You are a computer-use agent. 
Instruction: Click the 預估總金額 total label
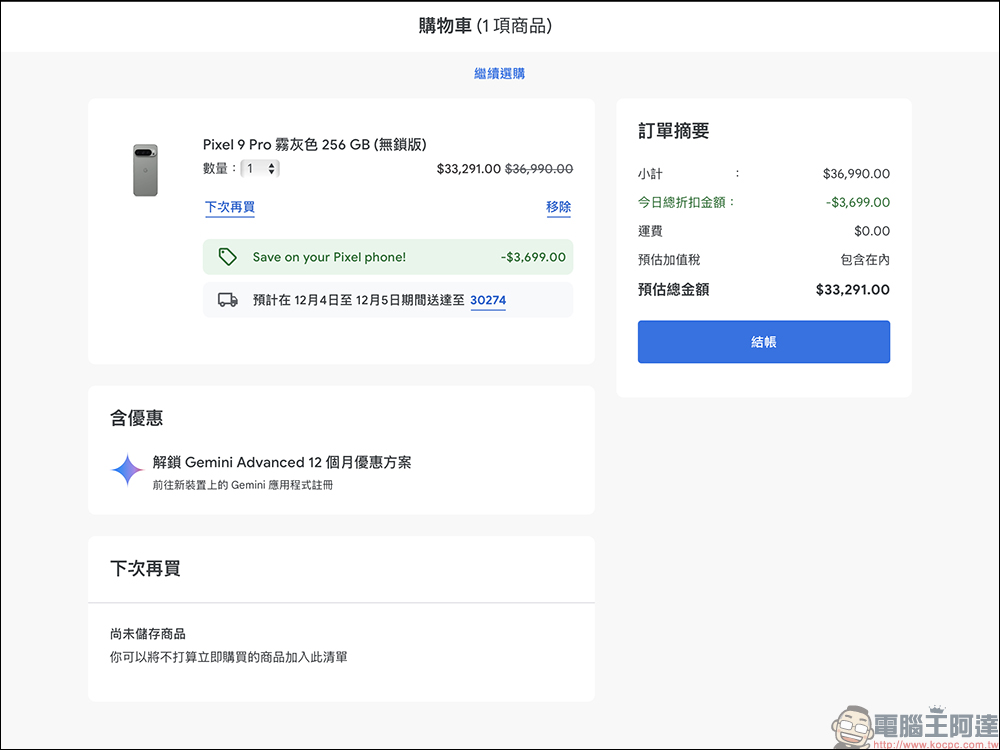point(673,290)
